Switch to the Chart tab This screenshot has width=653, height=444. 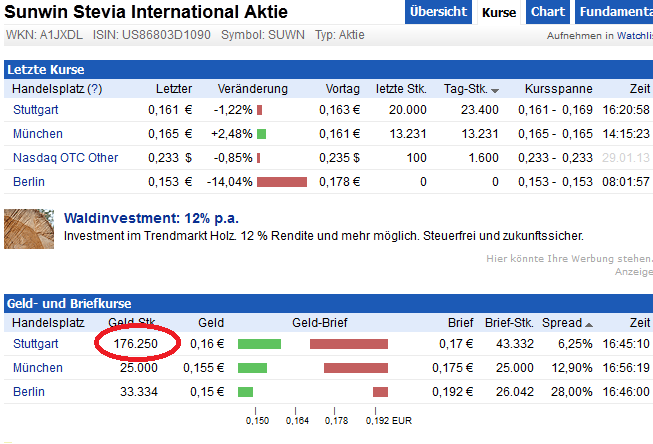tap(548, 12)
